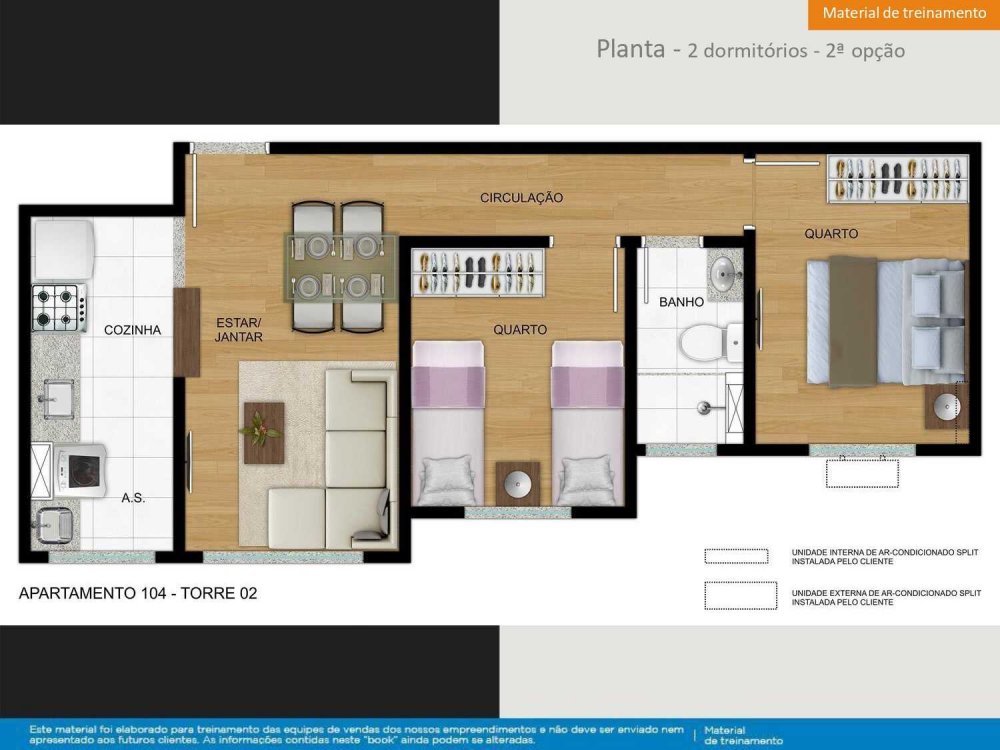The width and height of the screenshot is (1000, 750).
Task: Select the glass dining table with plates
Action: [x=341, y=267]
